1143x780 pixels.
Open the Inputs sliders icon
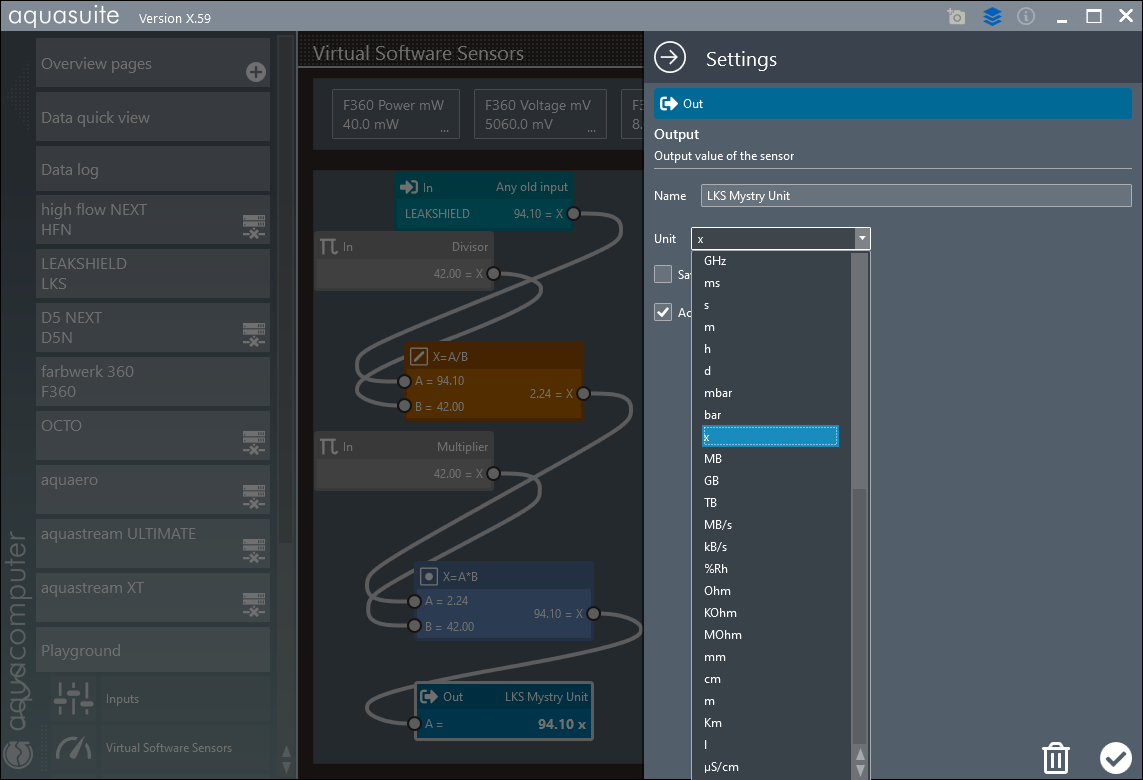click(x=73, y=699)
